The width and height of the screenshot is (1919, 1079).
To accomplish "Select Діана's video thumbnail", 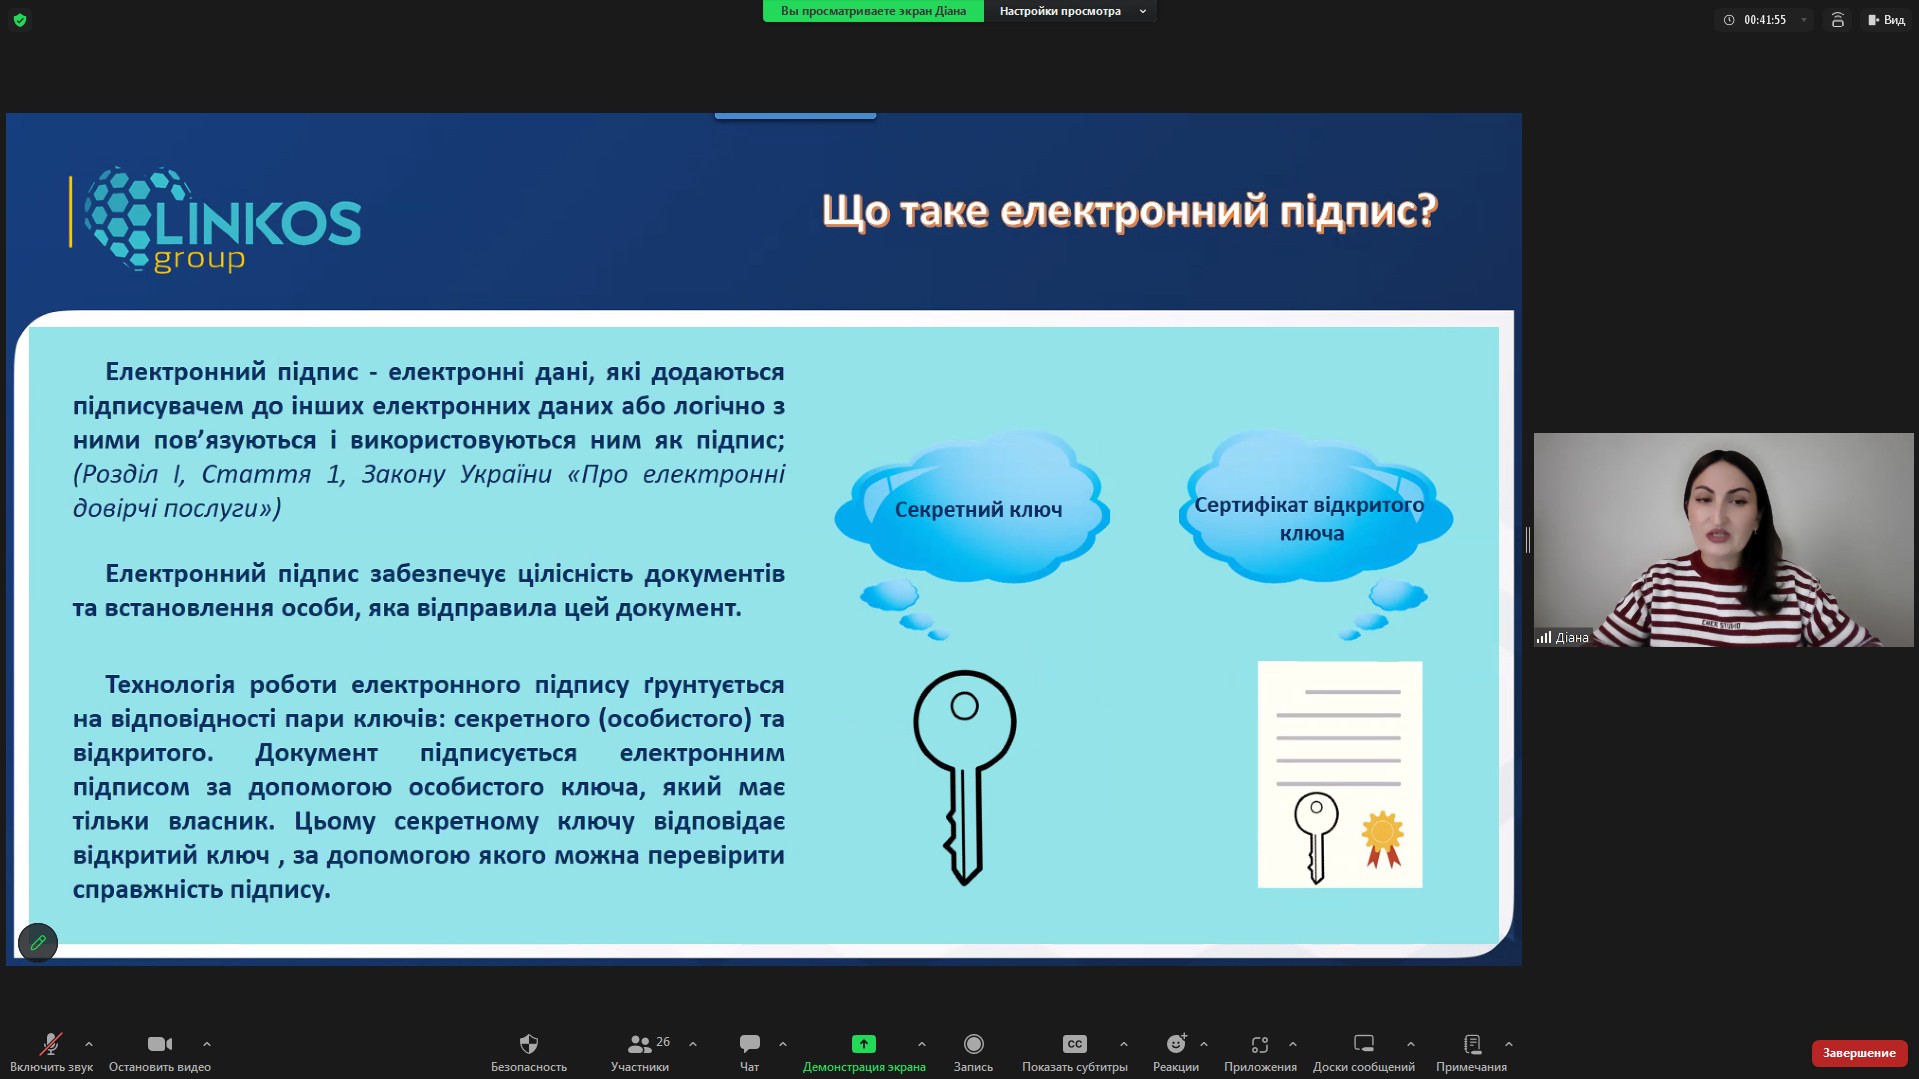I will (1722, 540).
